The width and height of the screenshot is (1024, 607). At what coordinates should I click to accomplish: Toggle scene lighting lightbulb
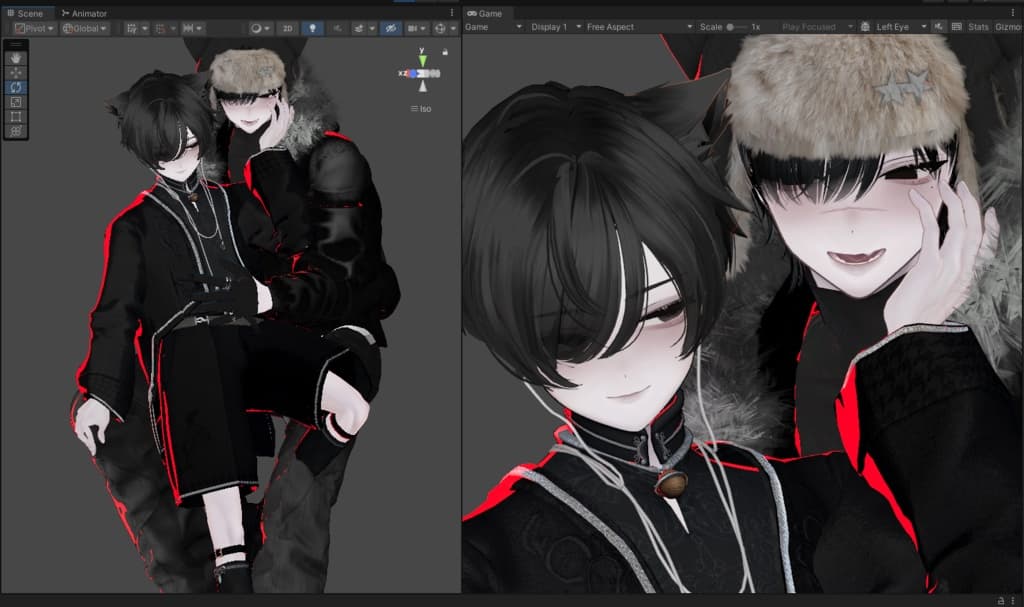[x=312, y=28]
